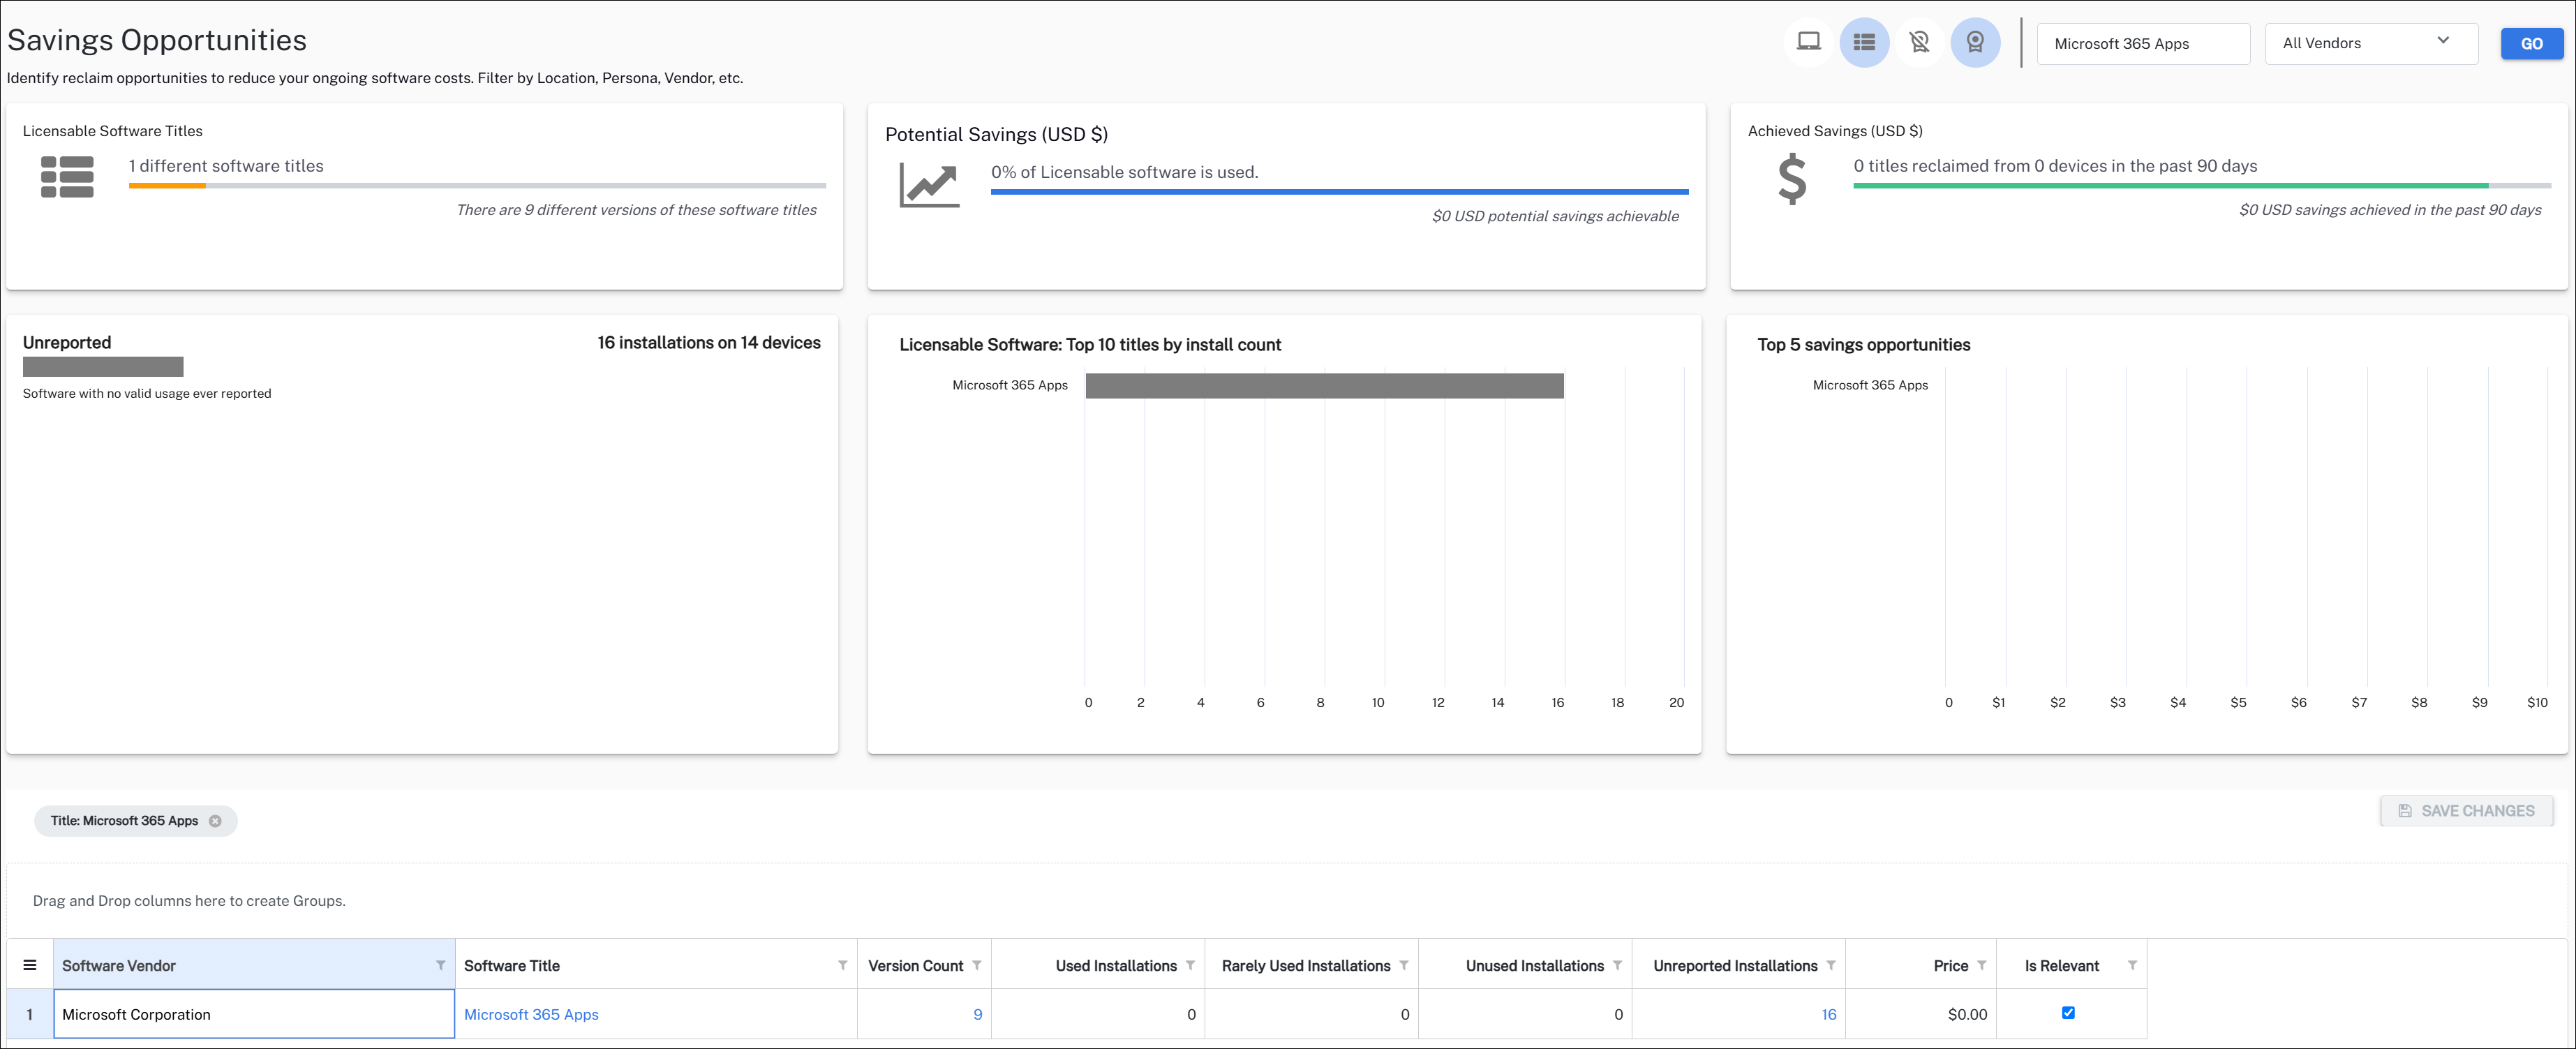Click the '$0 USD potential savings achievable' text
2576x1049 pixels.
tap(1555, 216)
